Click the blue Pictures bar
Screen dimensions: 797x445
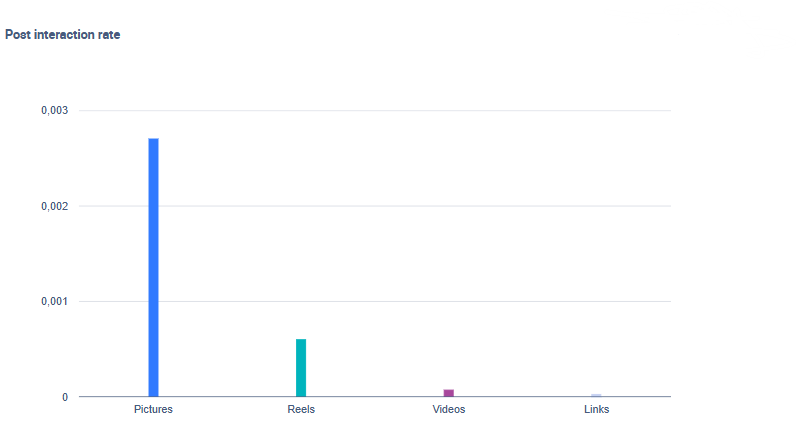[x=153, y=267]
